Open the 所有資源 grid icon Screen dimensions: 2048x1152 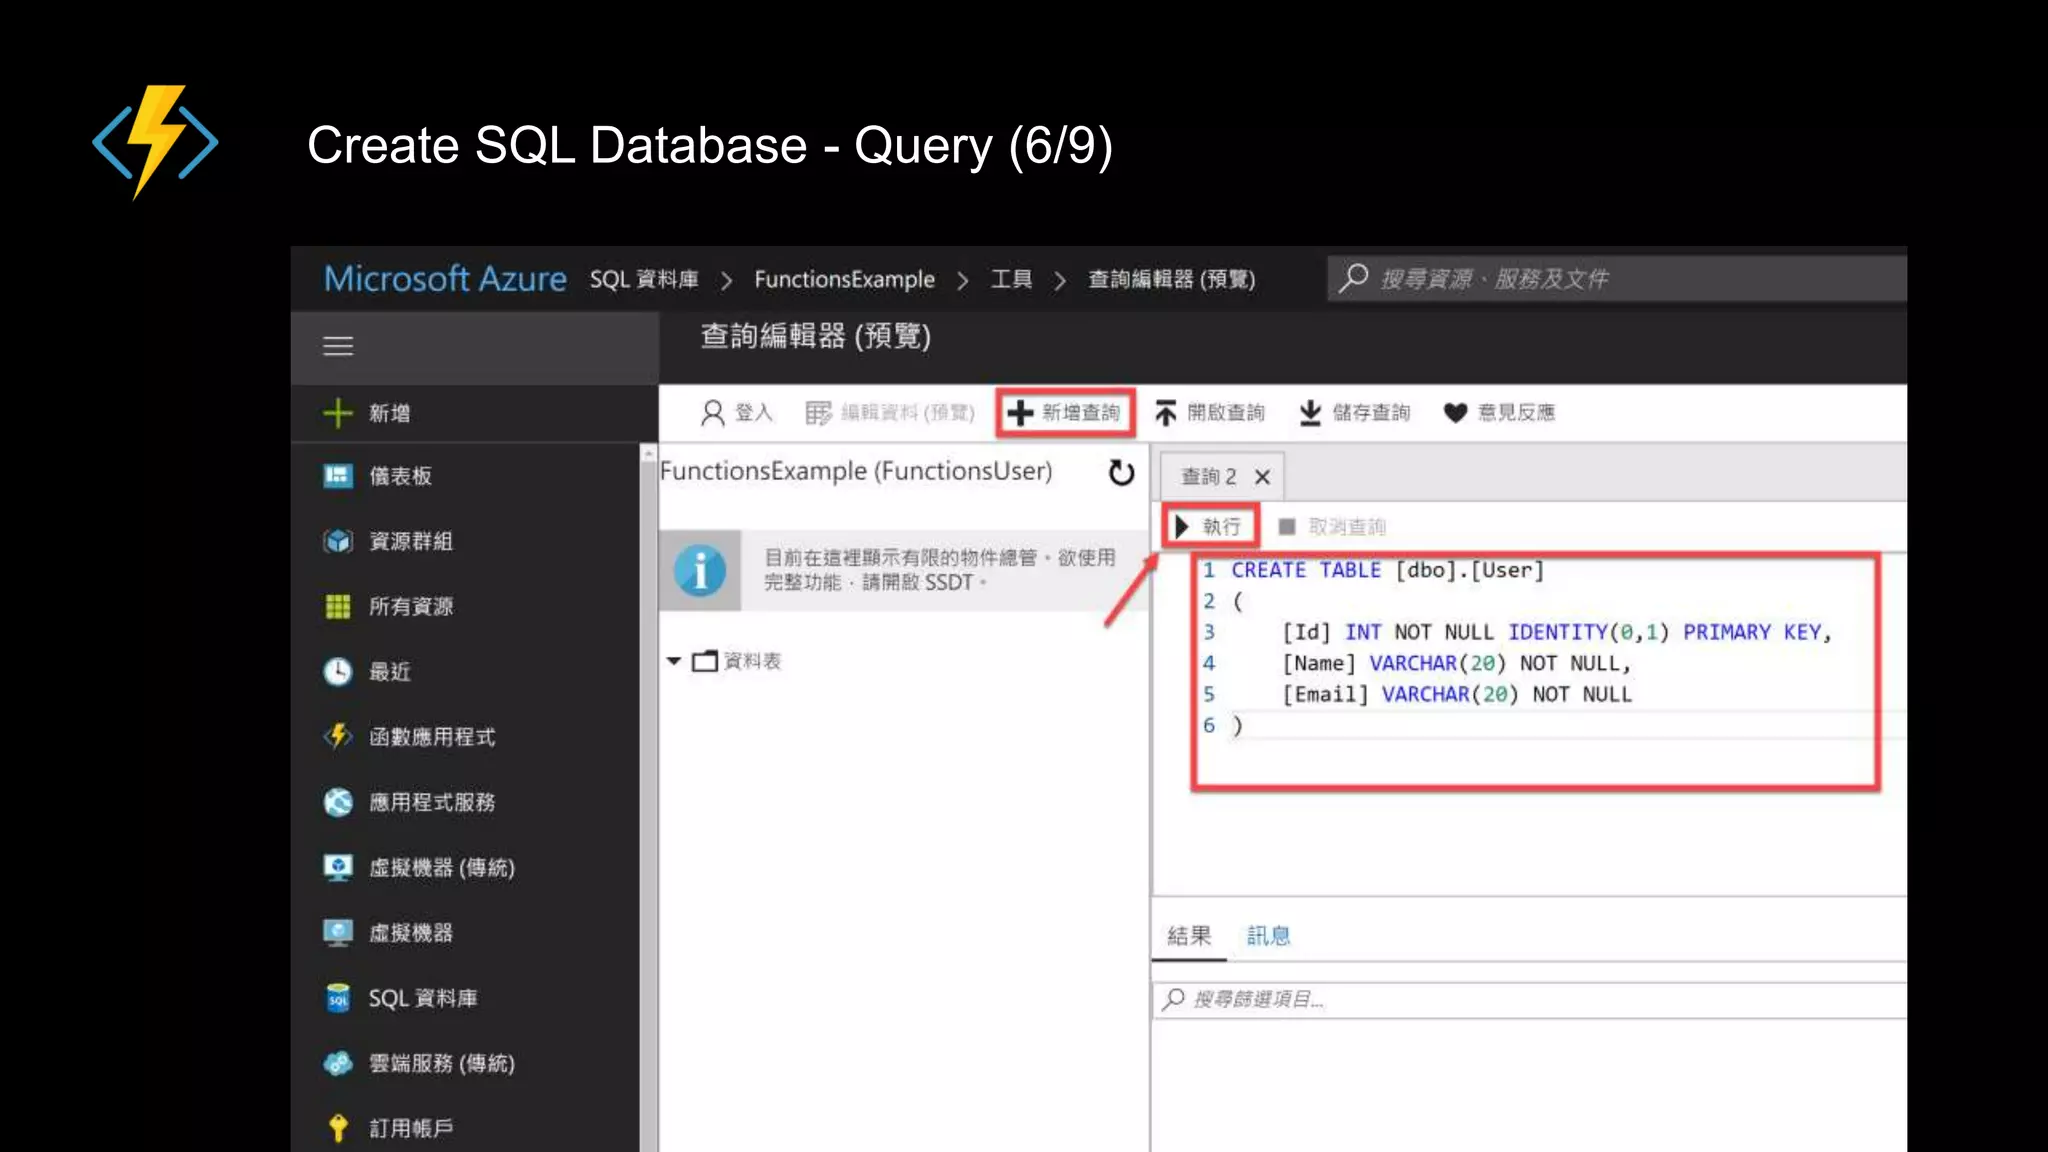click(338, 606)
